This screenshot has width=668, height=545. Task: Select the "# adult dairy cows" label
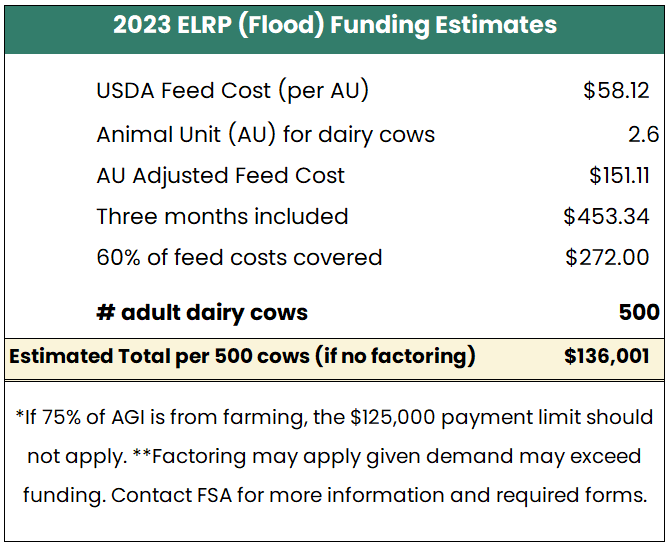click(x=202, y=312)
